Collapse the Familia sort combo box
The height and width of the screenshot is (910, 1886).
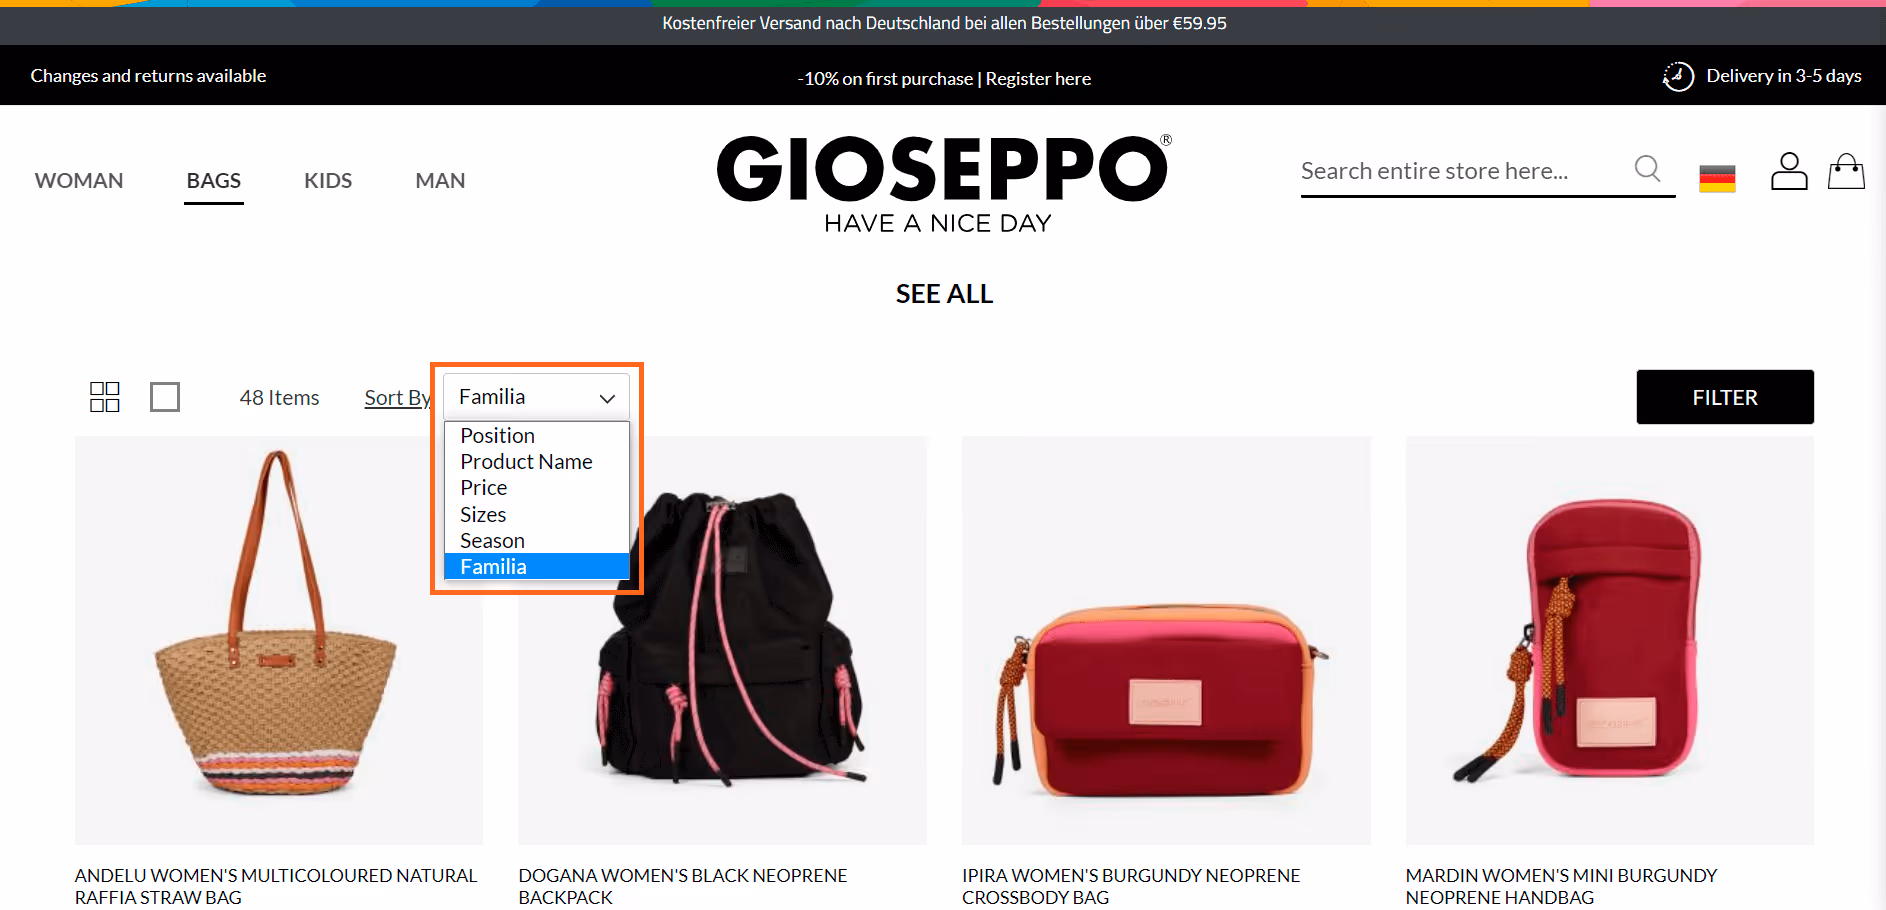coord(536,397)
